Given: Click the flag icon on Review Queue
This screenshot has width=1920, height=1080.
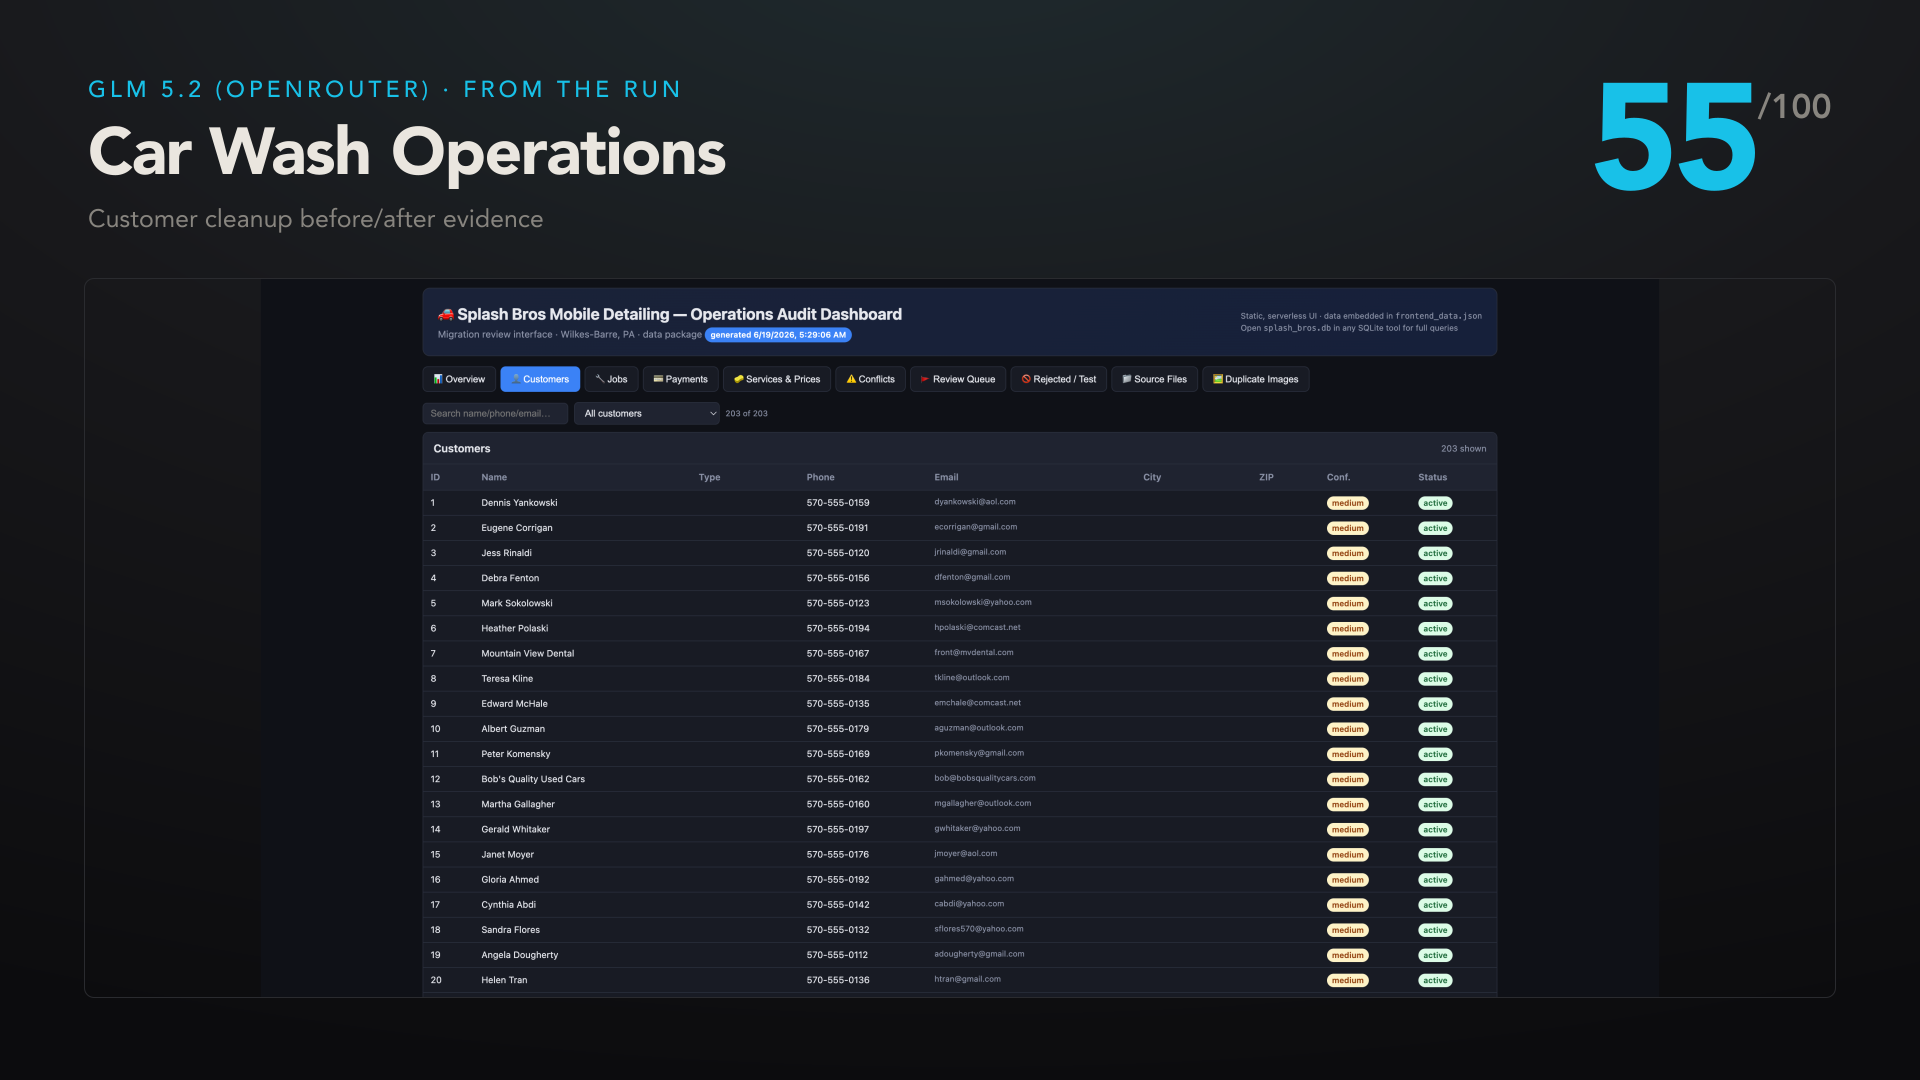Looking at the screenshot, I should pyautogui.click(x=925, y=379).
